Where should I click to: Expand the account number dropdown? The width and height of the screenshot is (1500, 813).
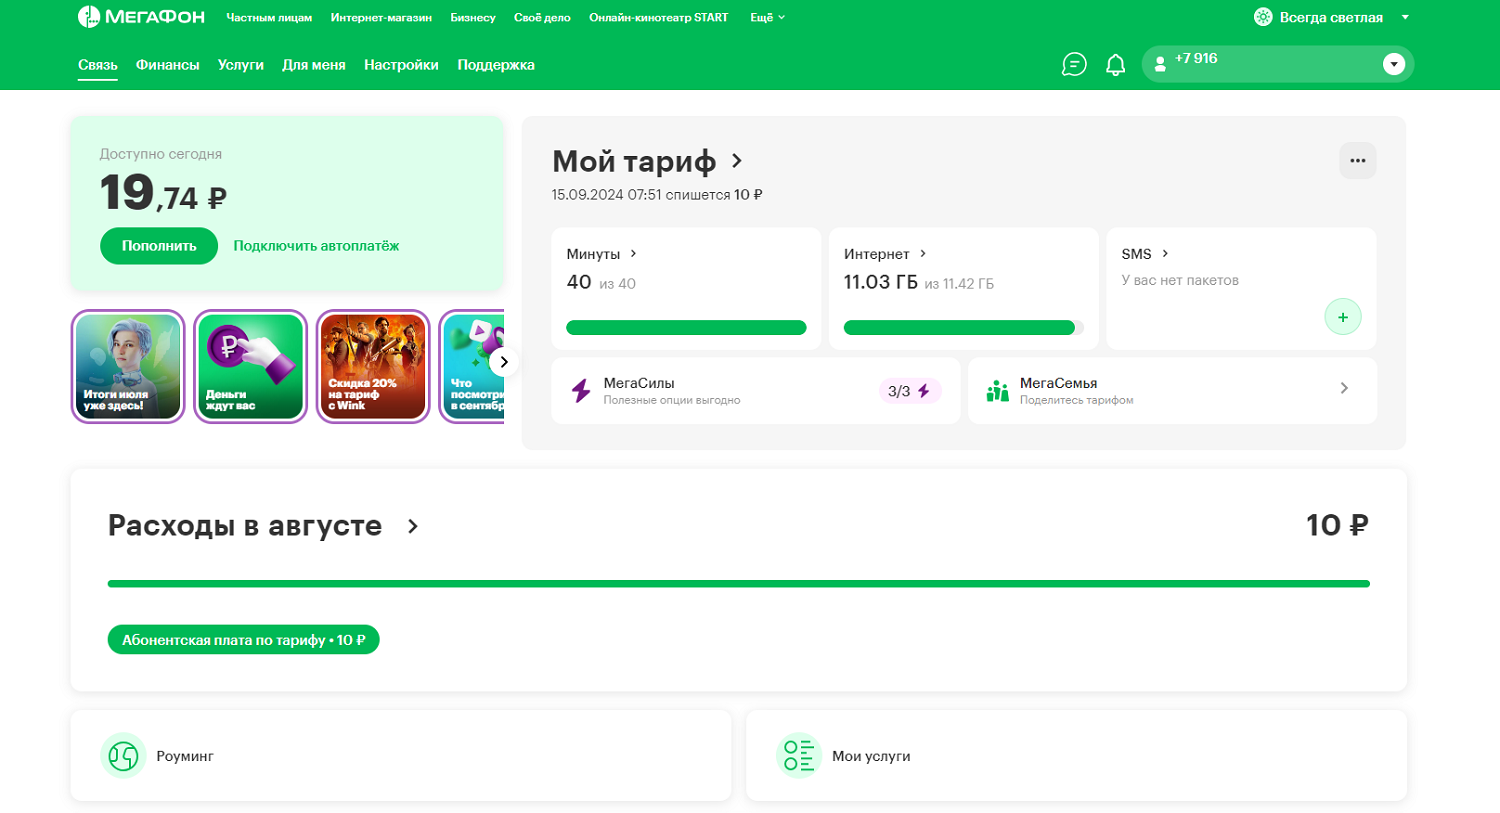click(x=1393, y=65)
